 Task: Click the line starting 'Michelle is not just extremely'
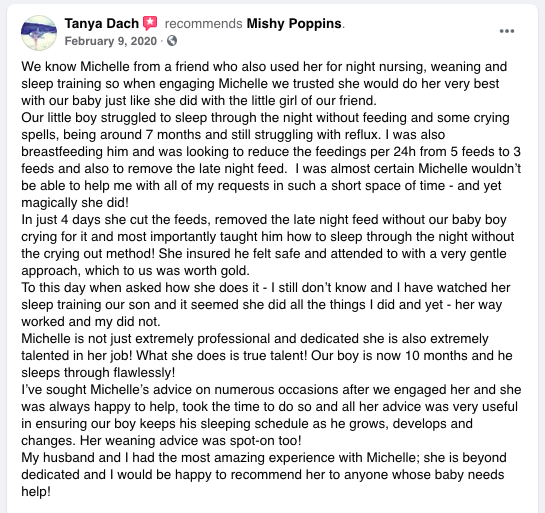255,339
